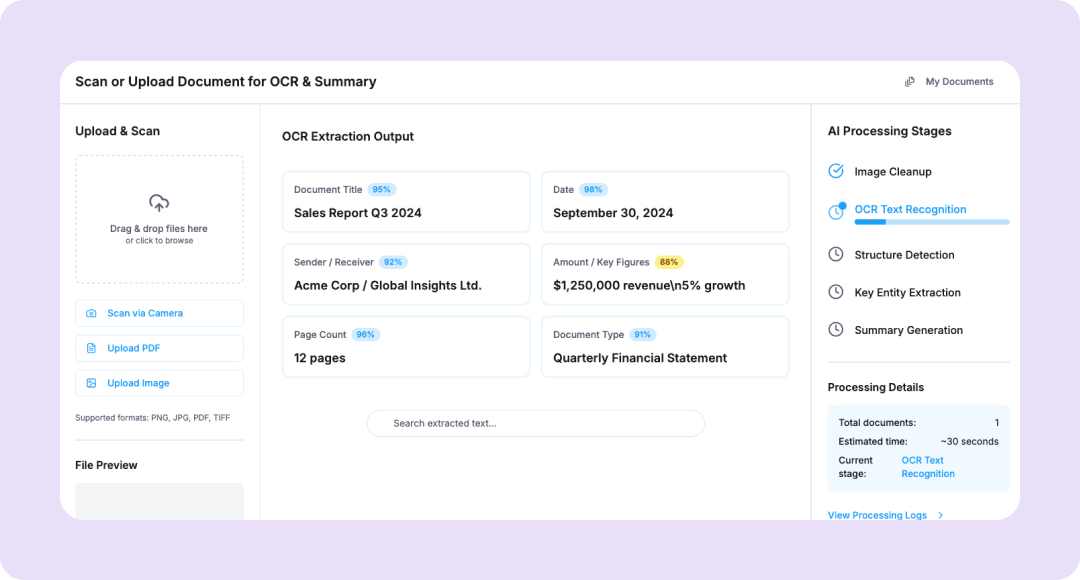Expand the View Processing Logs chevron
The height and width of the screenshot is (580, 1080).
point(941,516)
